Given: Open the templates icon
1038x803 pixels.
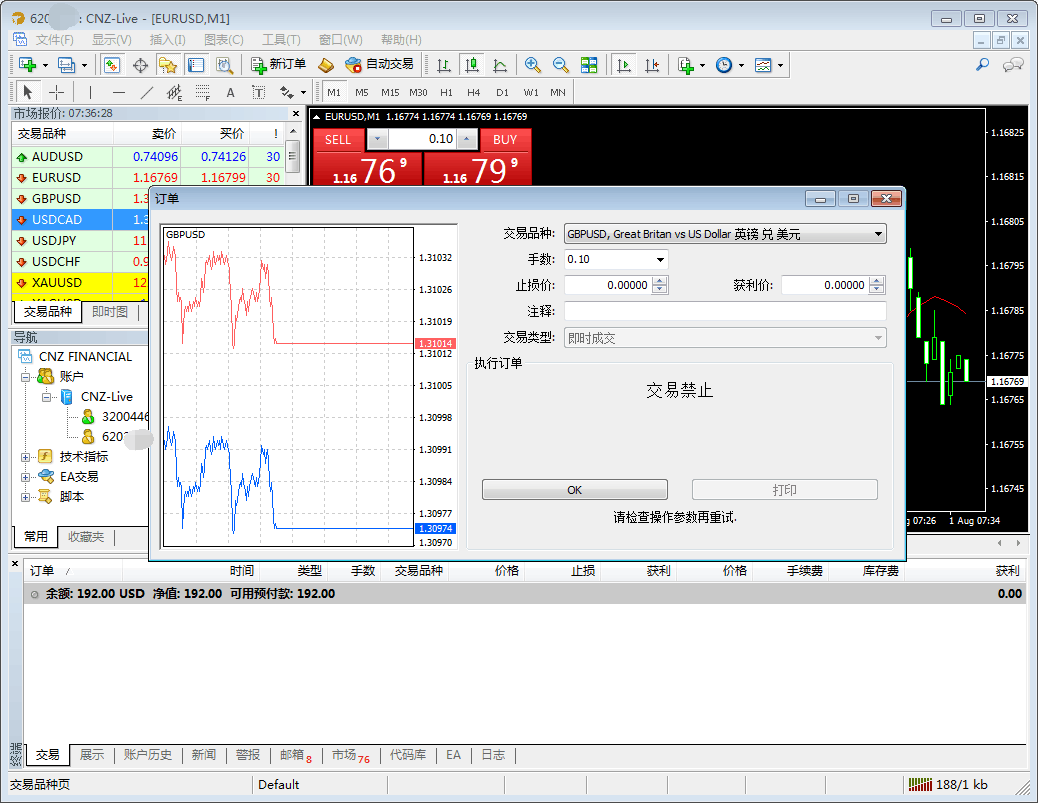Looking at the screenshot, I should point(763,65).
